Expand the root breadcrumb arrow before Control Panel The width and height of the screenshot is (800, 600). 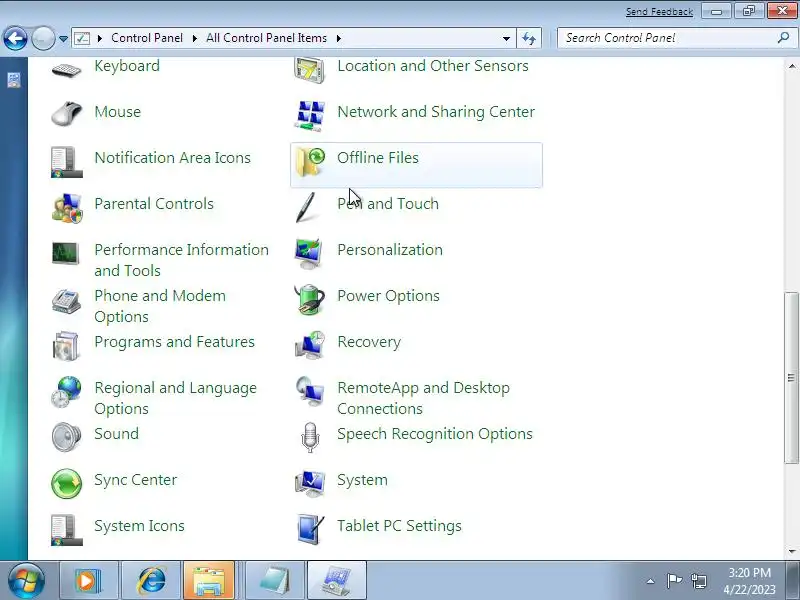pyautogui.click(x=99, y=38)
